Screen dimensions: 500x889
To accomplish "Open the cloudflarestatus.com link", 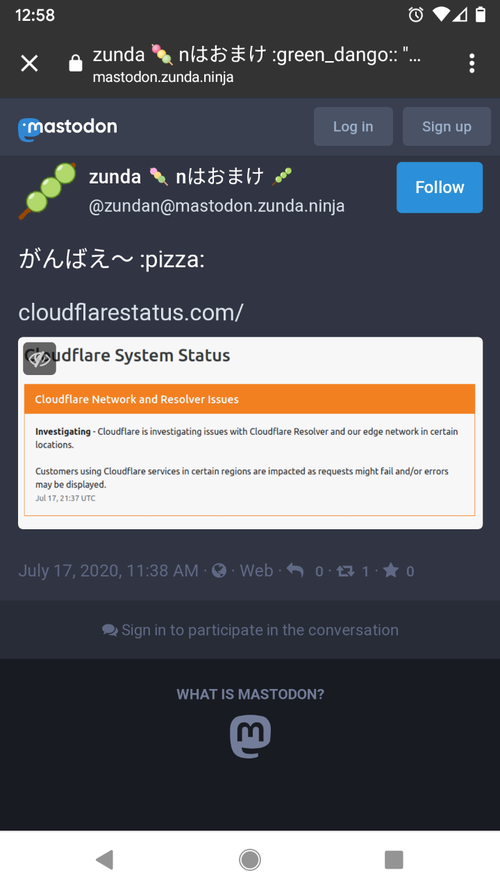I will point(131,312).
